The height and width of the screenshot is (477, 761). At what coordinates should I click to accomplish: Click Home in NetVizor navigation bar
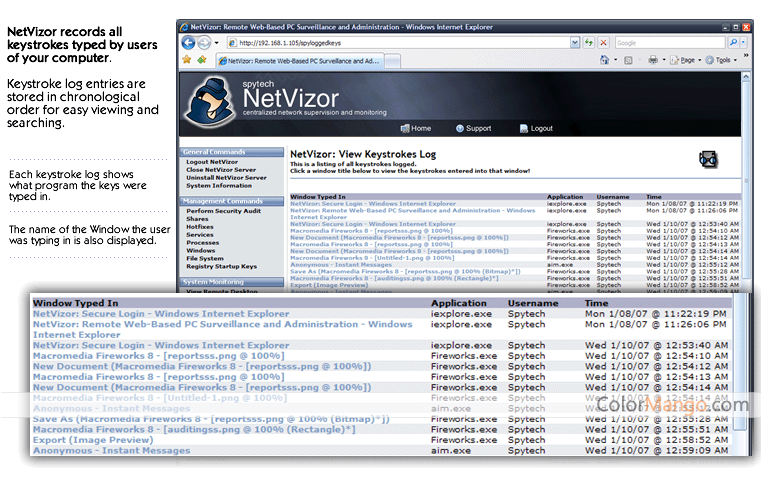click(416, 128)
